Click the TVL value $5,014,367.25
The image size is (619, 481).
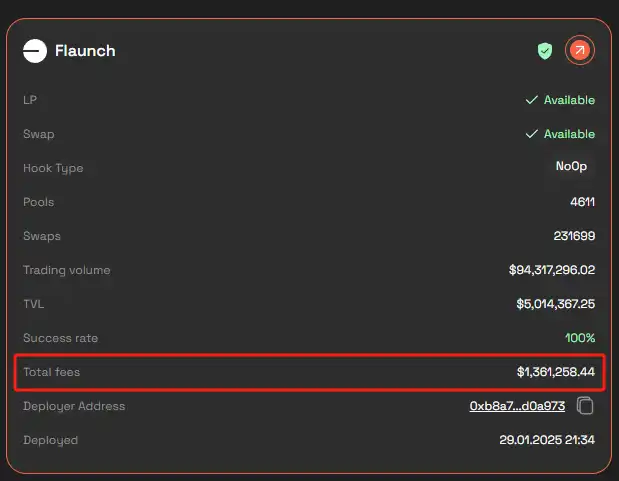point(555,304)
